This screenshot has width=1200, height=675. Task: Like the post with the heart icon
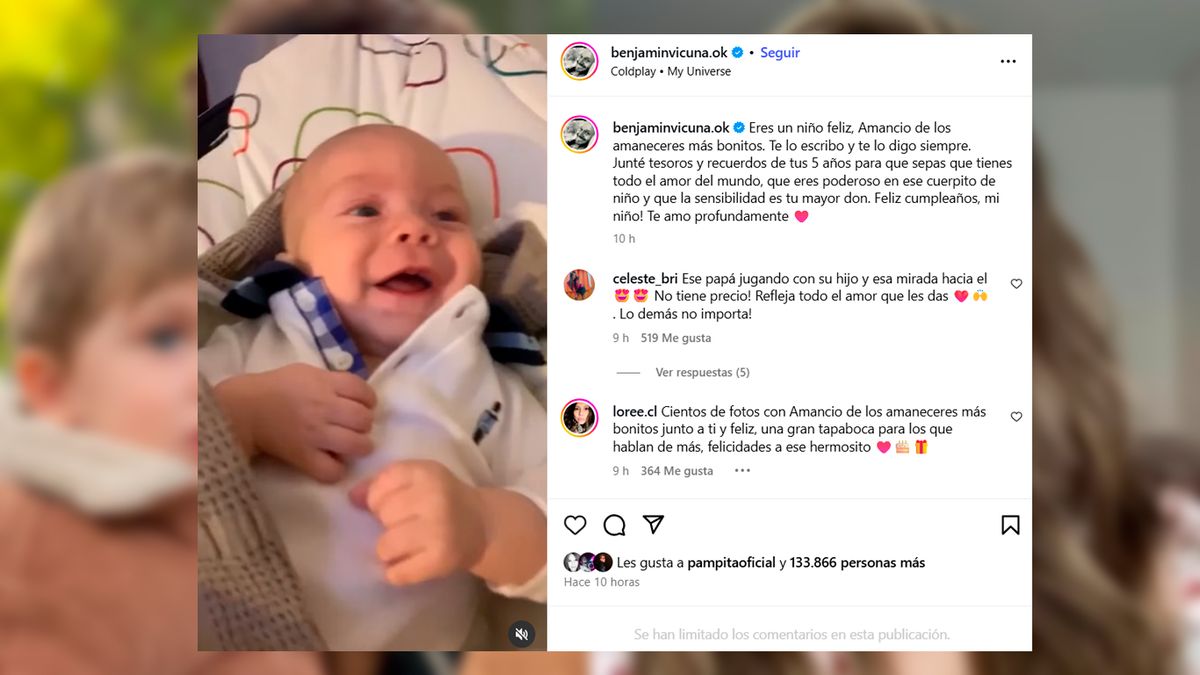tap(575, 525)
